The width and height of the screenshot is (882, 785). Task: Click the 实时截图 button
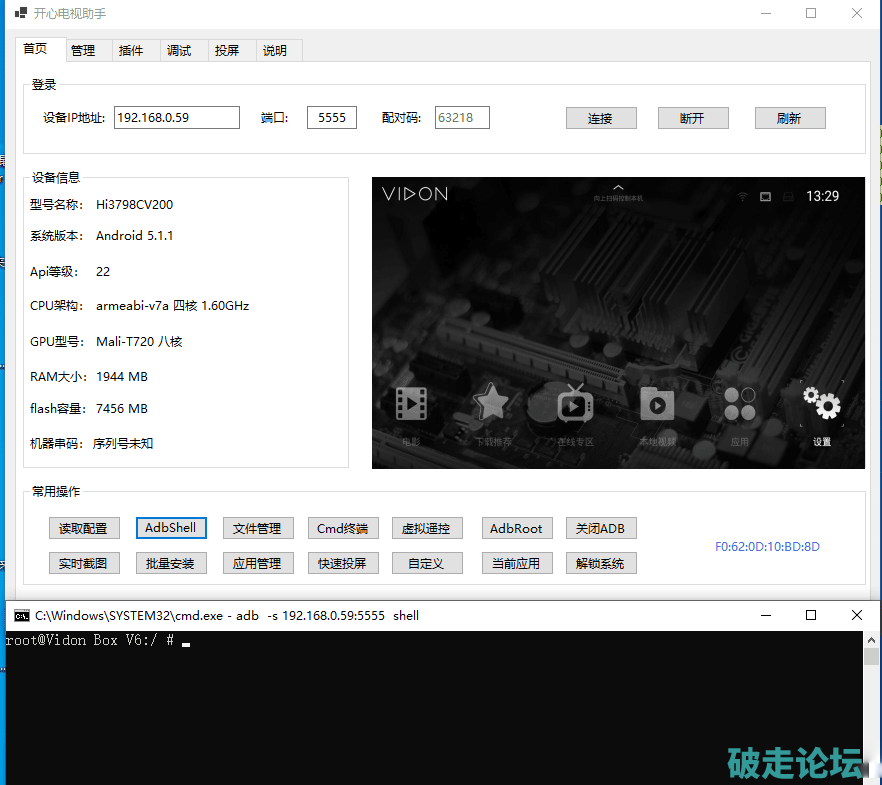tap(84, 563)
